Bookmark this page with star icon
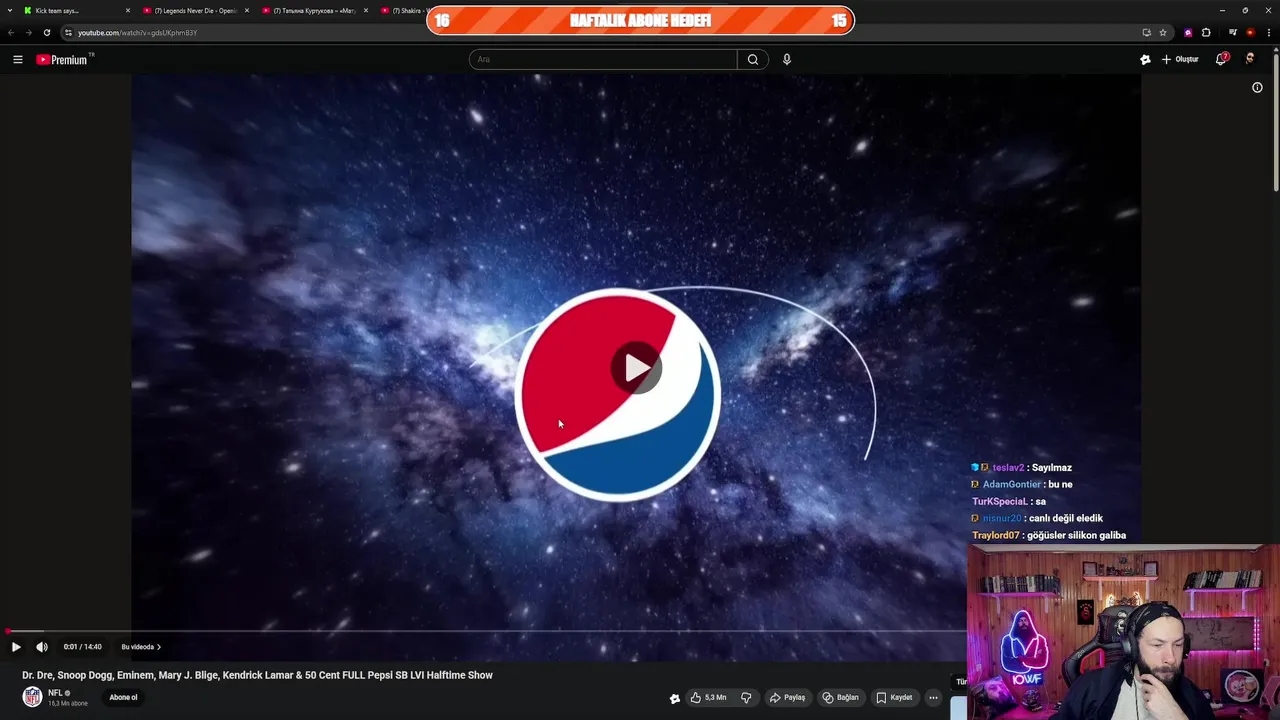The height and width of the screenshot is (720, 1280). (x=1163, y=32)
